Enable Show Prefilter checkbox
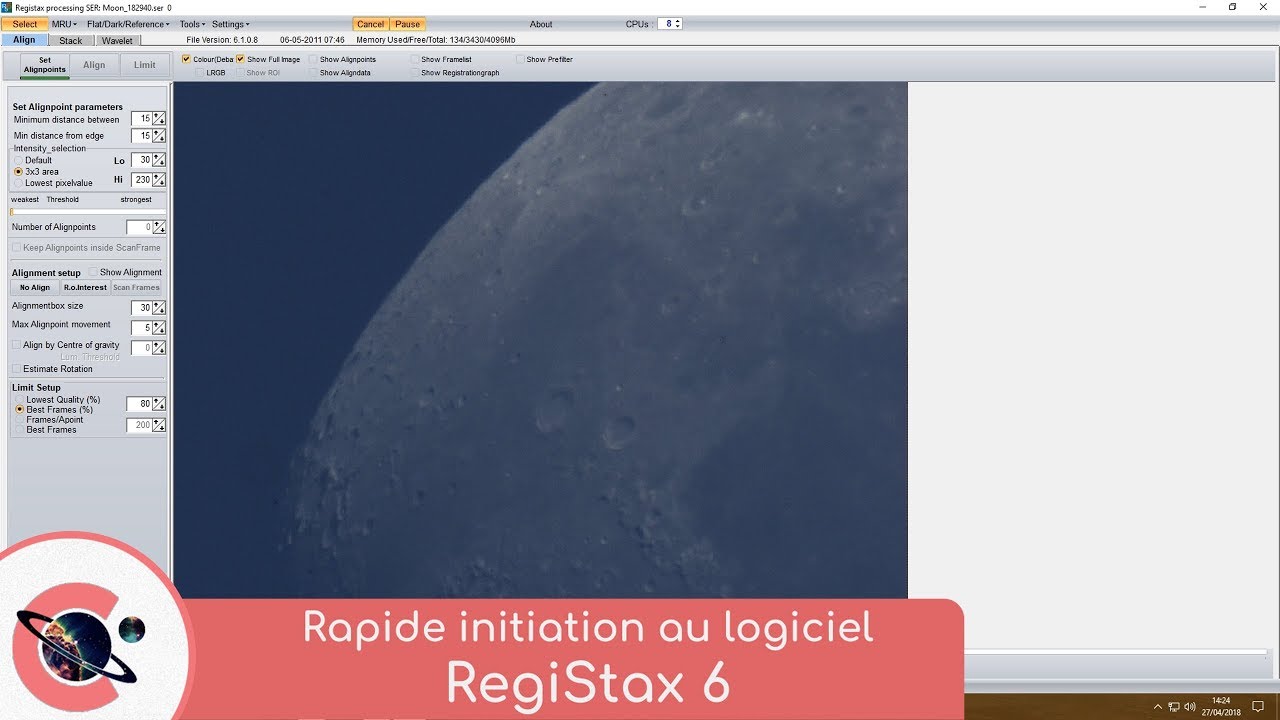 (x=520, y=59)
